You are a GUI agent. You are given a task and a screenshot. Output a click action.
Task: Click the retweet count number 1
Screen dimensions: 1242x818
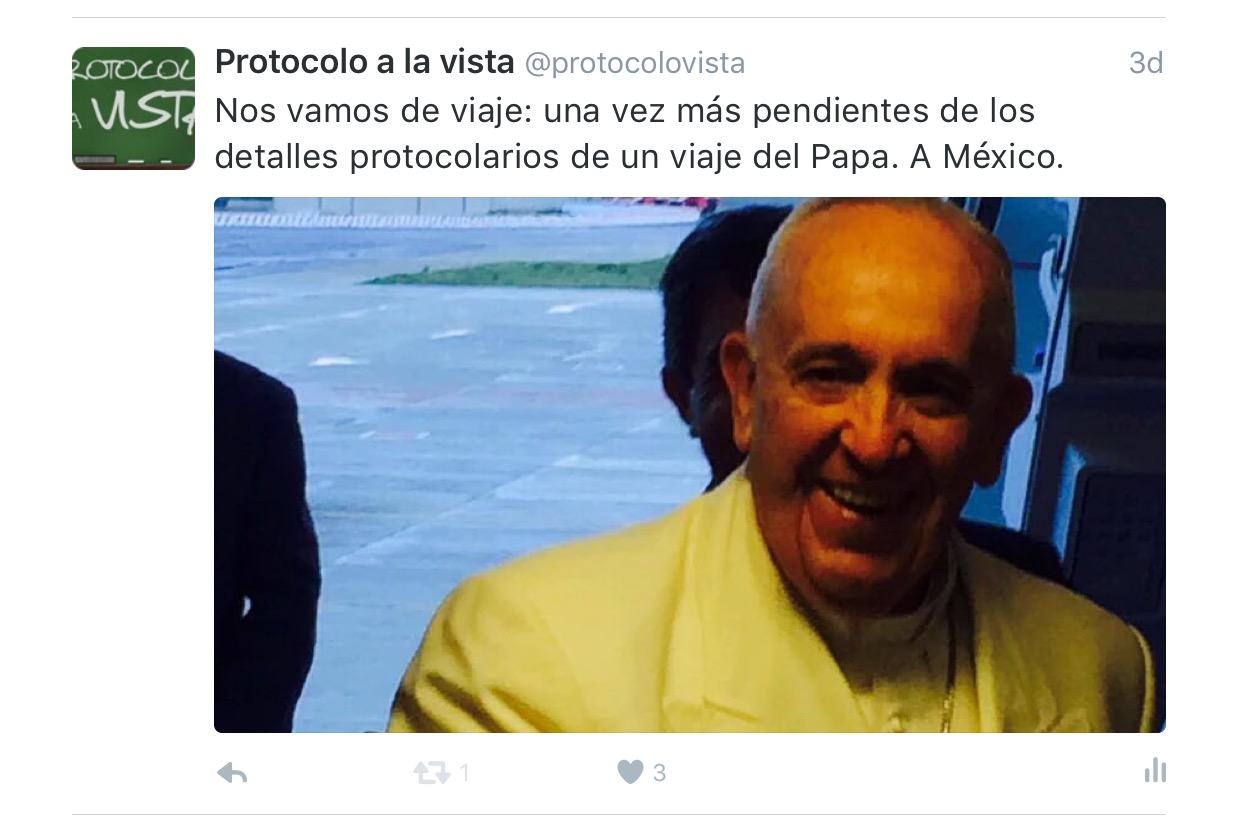pyautogui.click(x=465, y=773)
